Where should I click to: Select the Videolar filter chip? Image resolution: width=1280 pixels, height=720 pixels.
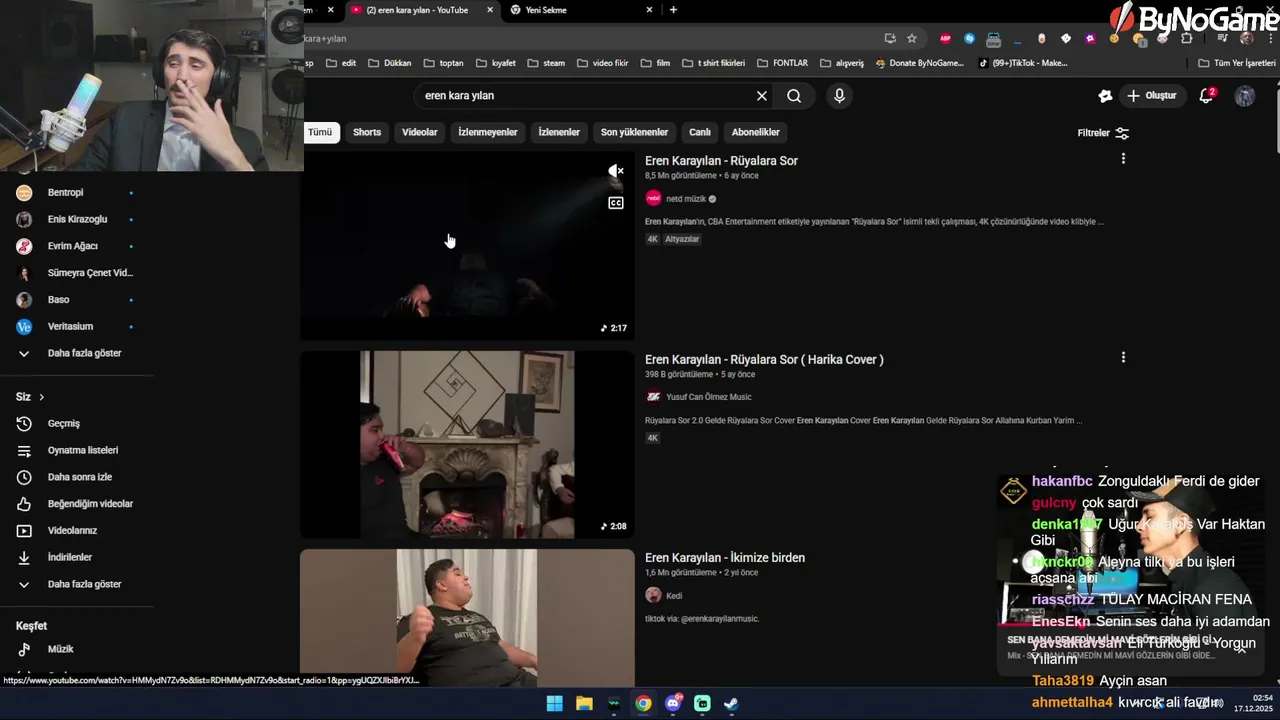point(420,132)
